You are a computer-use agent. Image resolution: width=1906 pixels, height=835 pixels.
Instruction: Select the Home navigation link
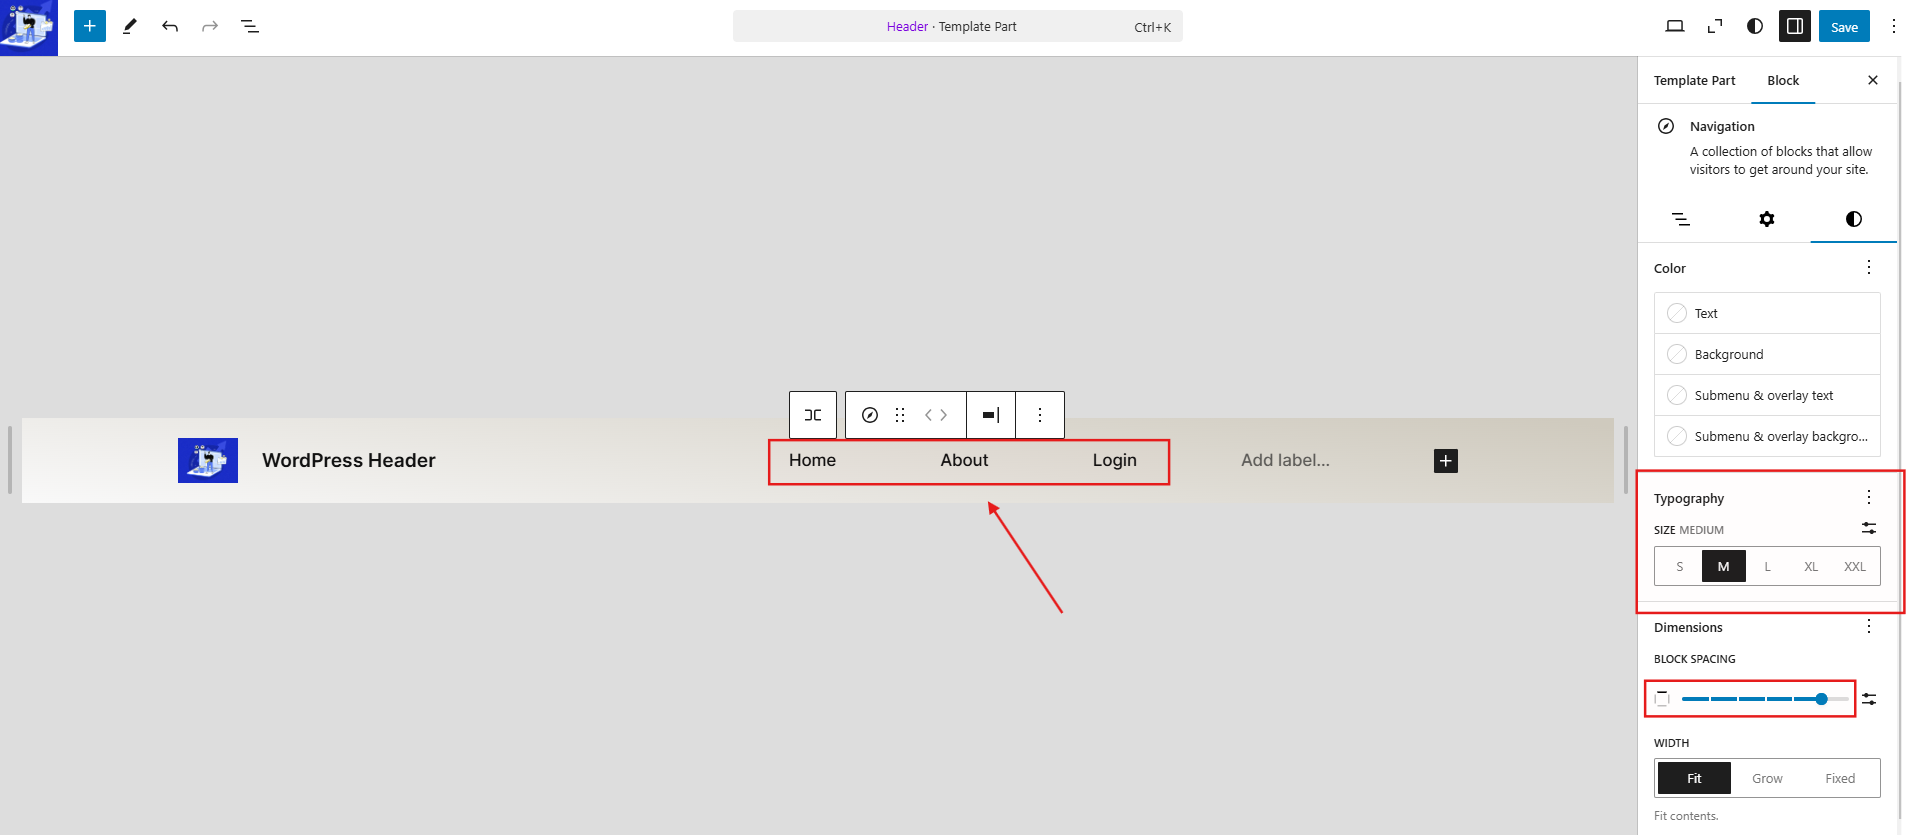coord(812,461)
